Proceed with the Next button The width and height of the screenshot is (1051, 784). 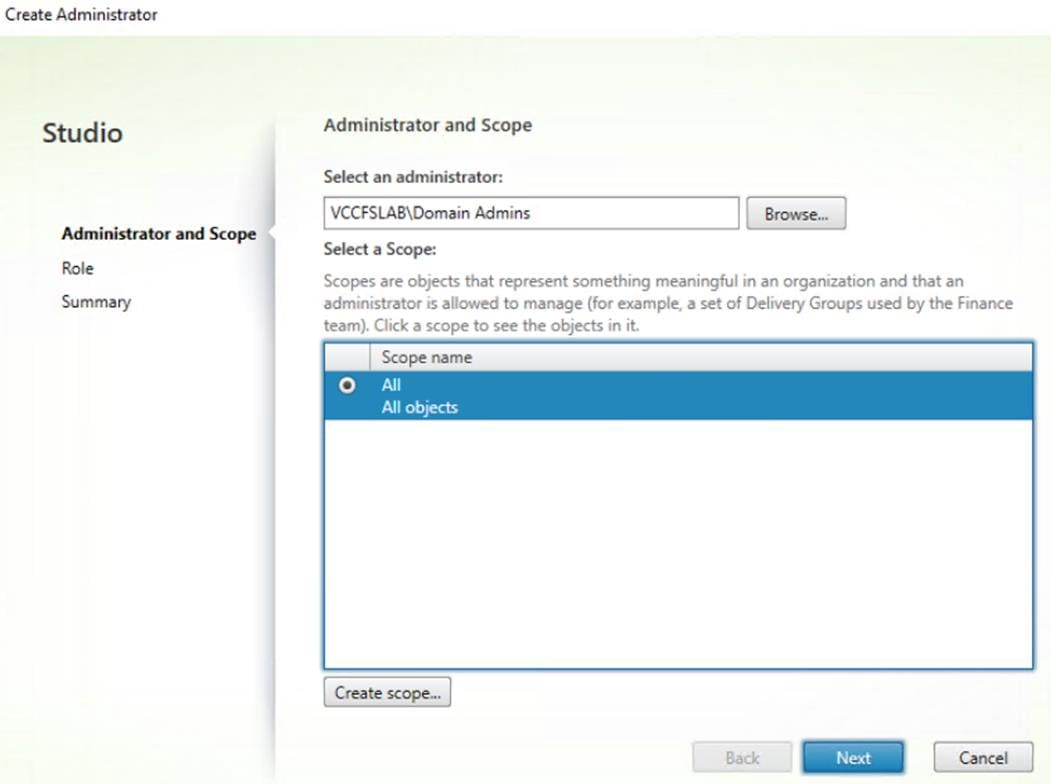[x=853, y=757]
